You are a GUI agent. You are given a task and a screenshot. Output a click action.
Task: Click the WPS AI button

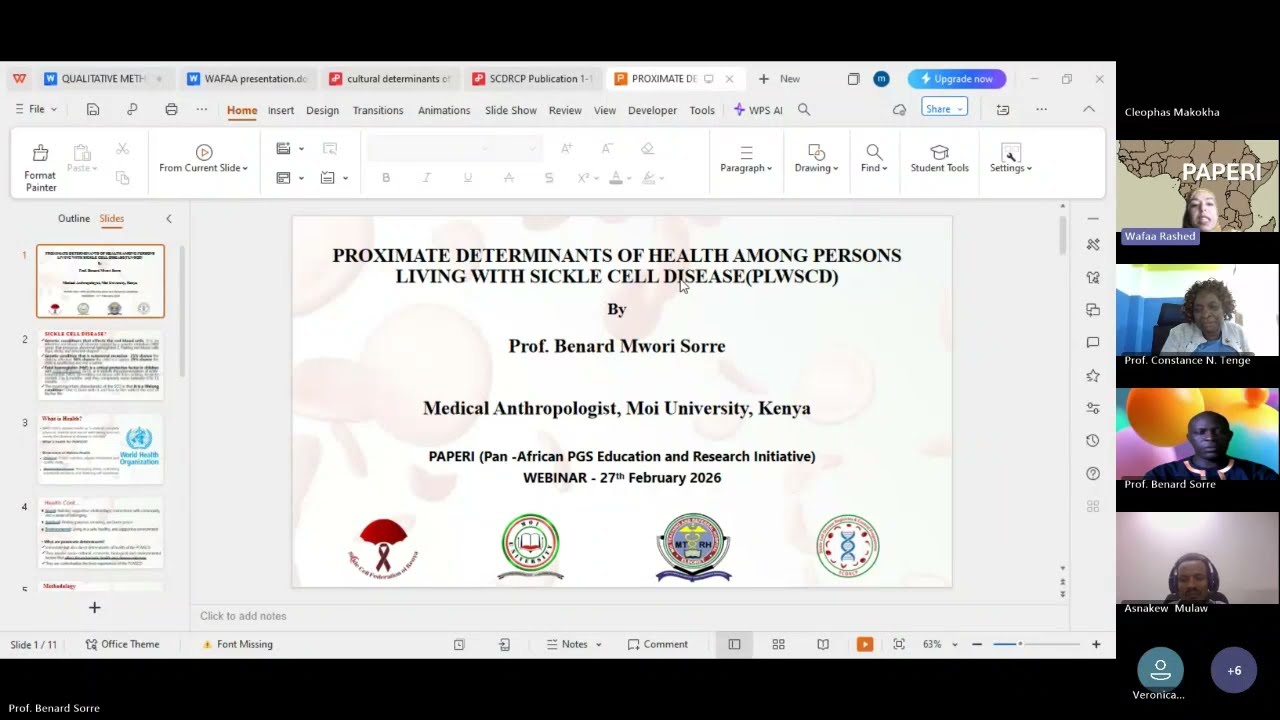point(758,110)
